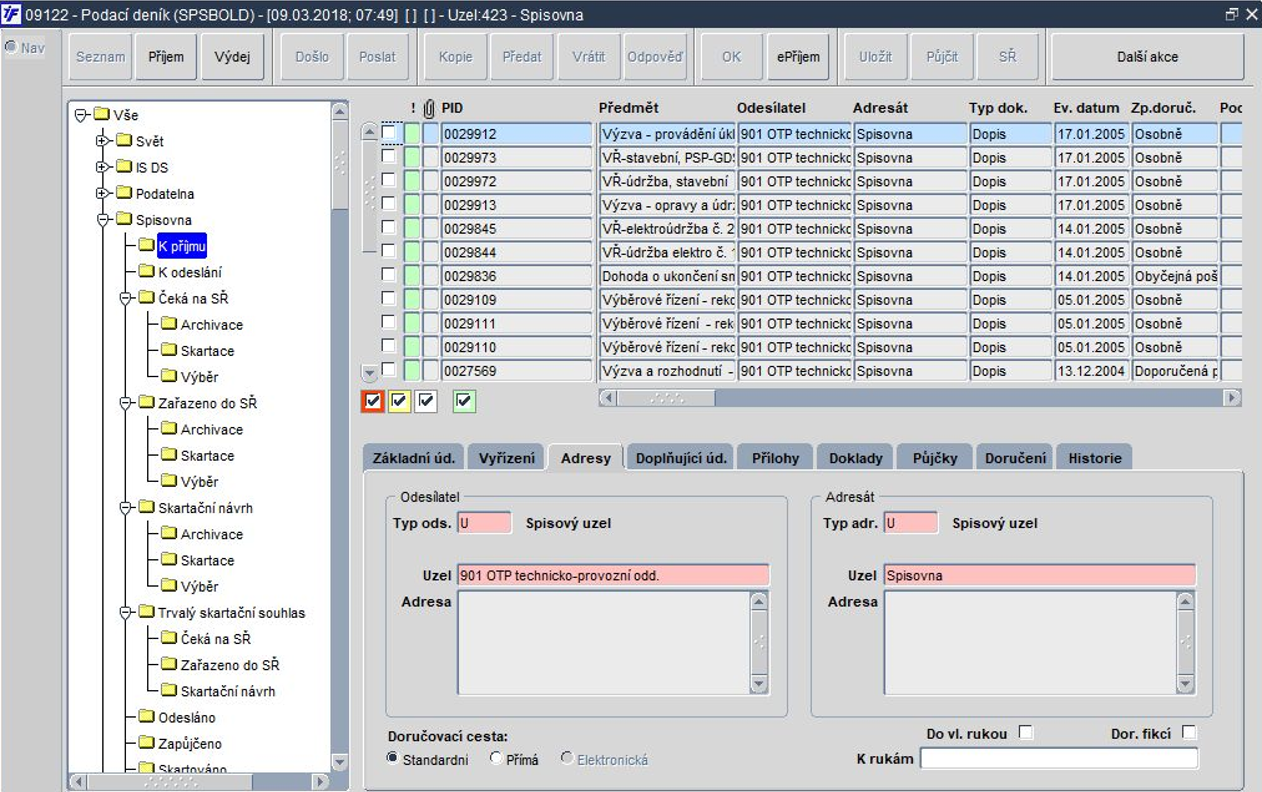Collapse the Spisovna tree node
Viewport: 1262px width, 792px height.
[x=102, y=220]
